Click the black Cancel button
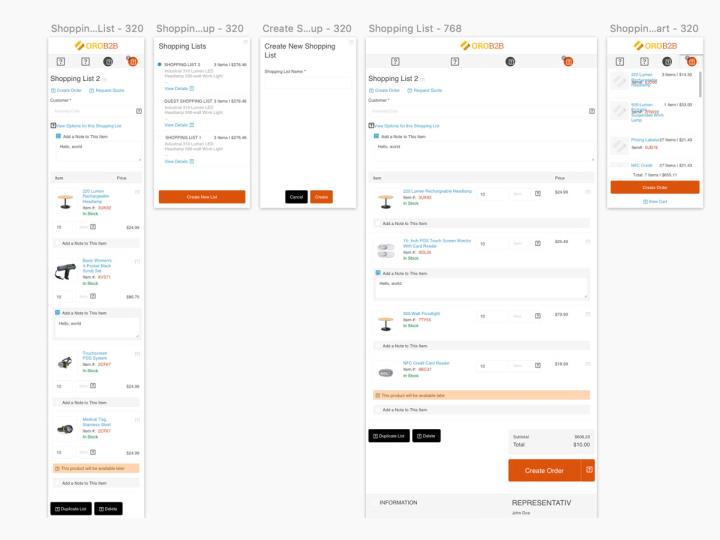Screen dimensions: 720x540 (x=296, y=197)
